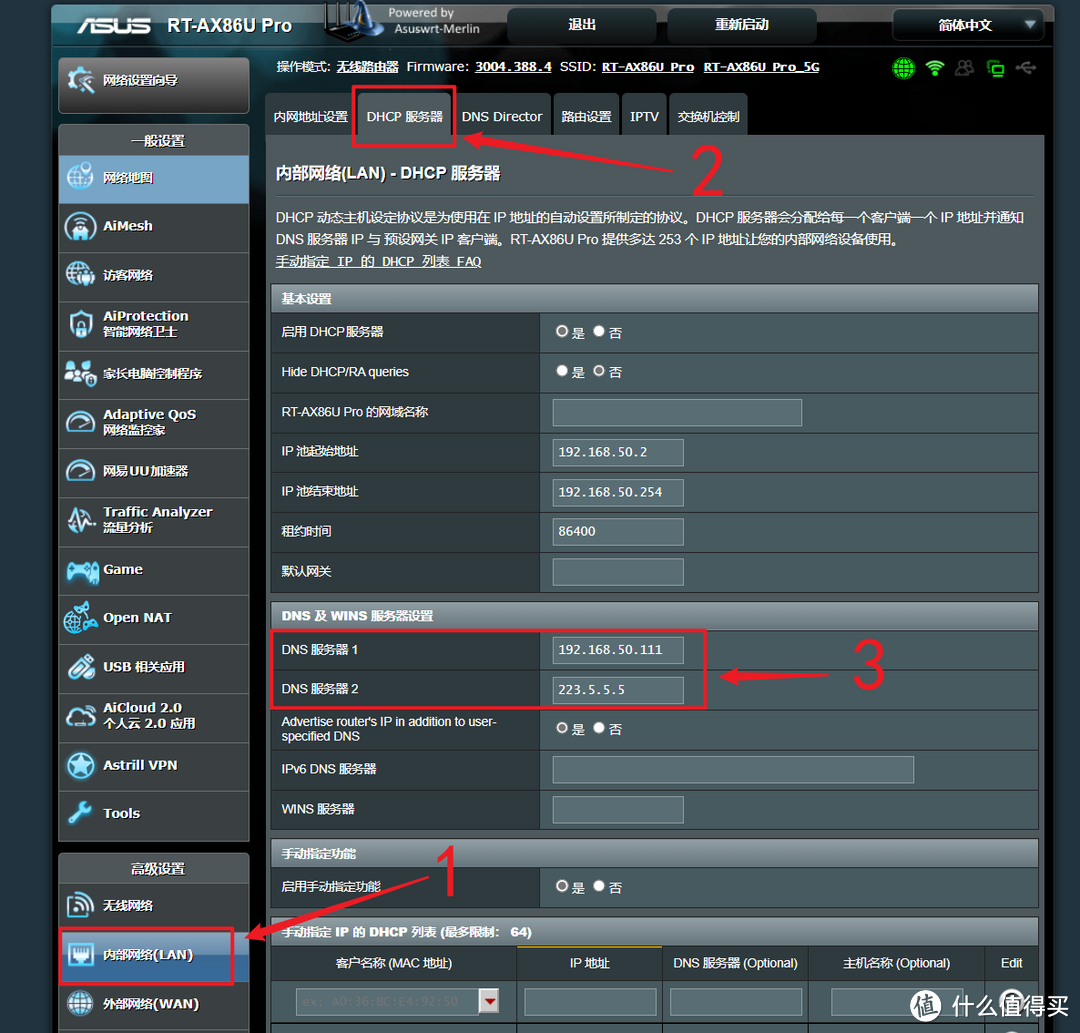Open the RT-AX86U_Pro 2.4G SSID link
1080x1033 pixels.
click(x=648, y=67)
